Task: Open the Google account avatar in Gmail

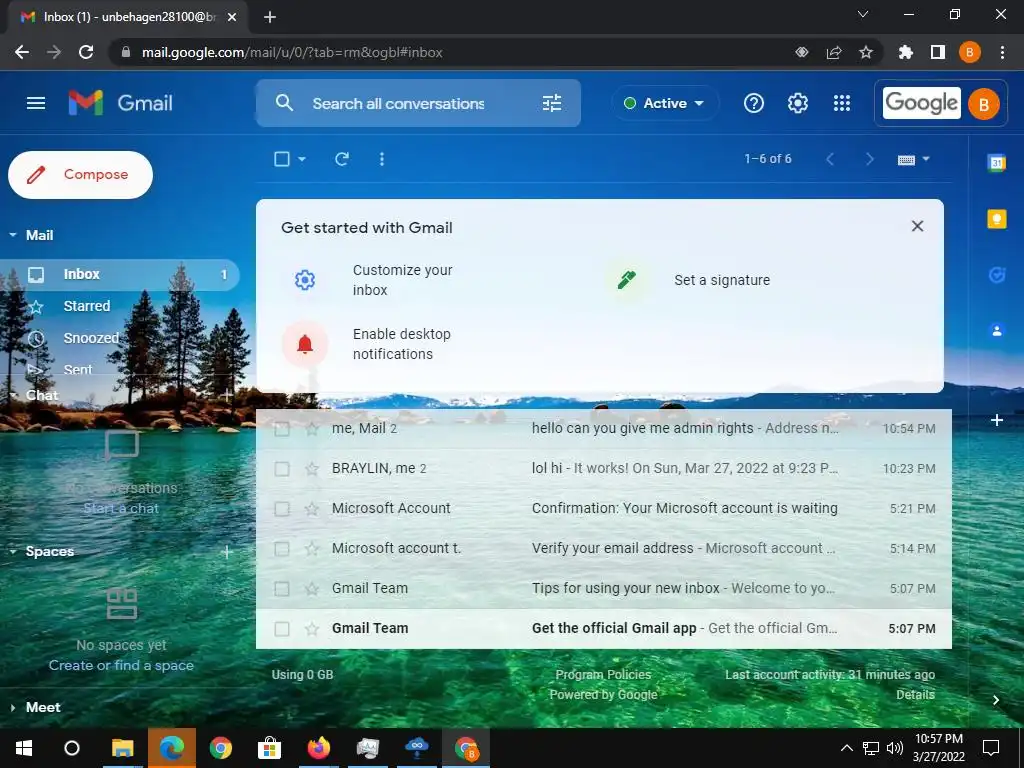Action: tap(984, 104)
